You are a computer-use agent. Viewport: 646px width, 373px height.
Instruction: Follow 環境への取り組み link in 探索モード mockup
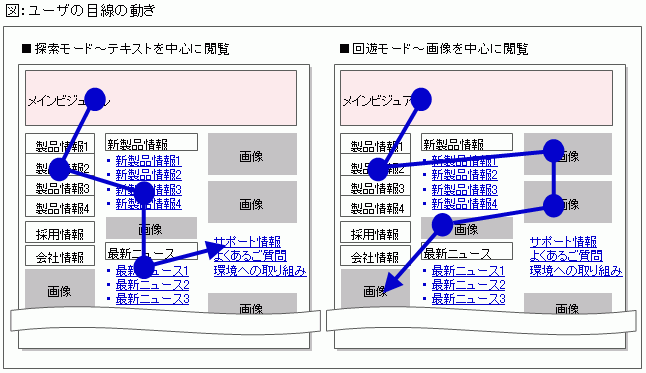(x=260, y=270)
